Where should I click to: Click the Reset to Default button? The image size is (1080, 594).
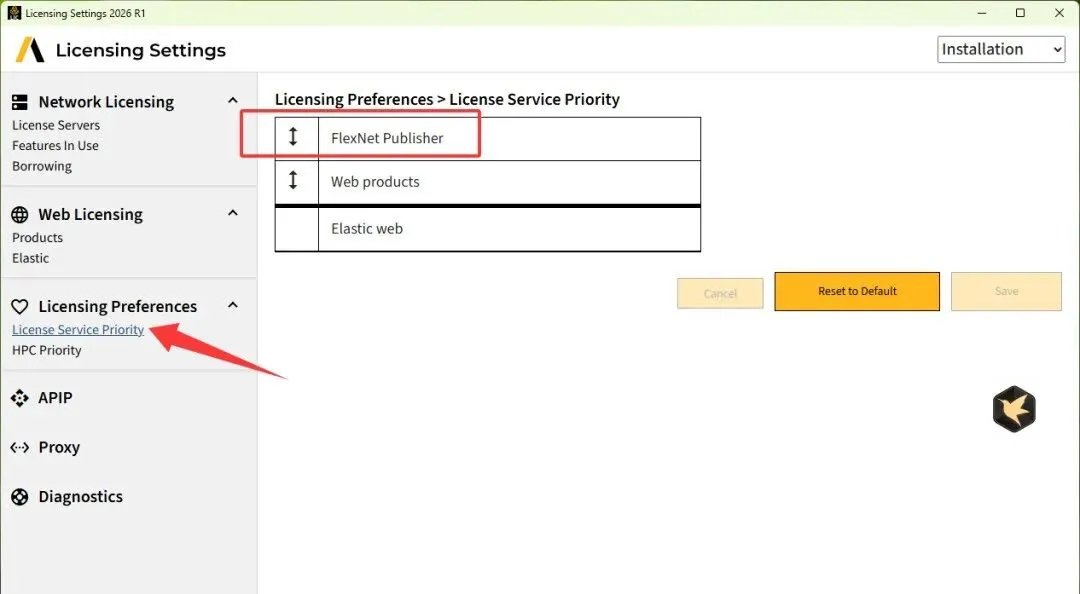857,291
